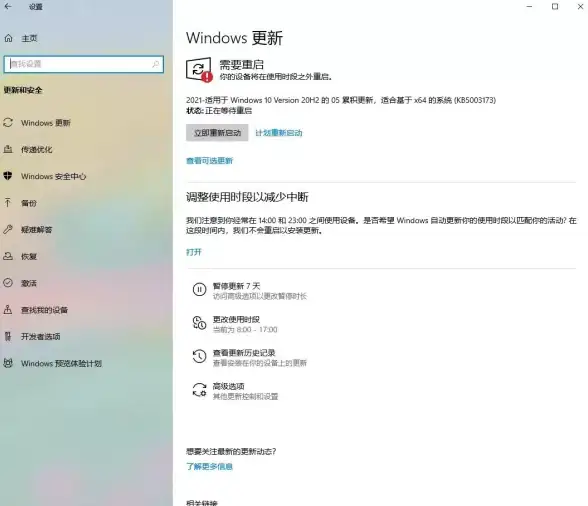This screenshot has width=588, height=506.
Task: Click the search magnifier icon in the settings search box
Action: click(155, 64)
